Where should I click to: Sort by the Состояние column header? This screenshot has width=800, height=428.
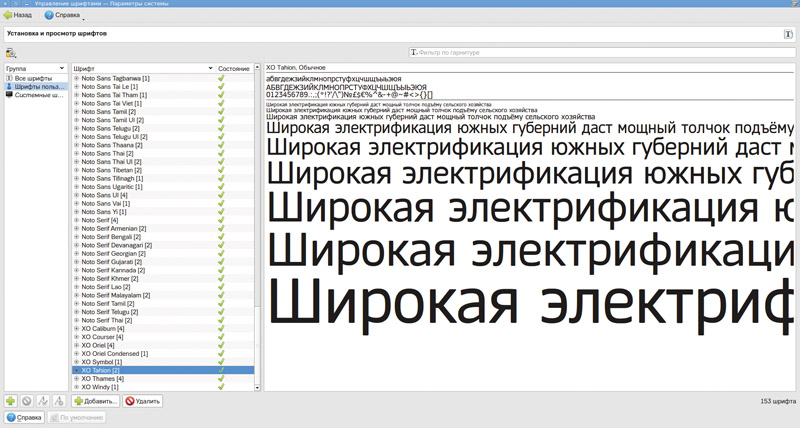tap(234, 68)
